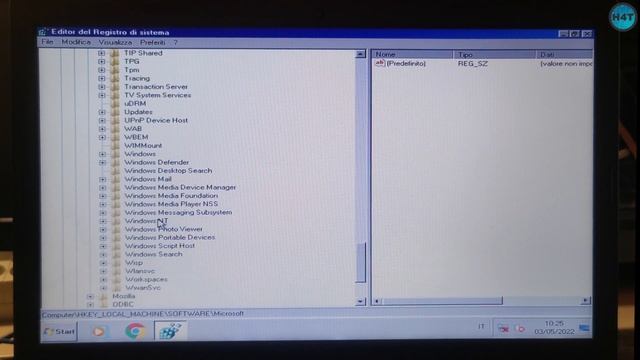Image resolution: width=640 pixels, height=360 pixels.
Task: Open the Start menu
Action: [60, 331]
